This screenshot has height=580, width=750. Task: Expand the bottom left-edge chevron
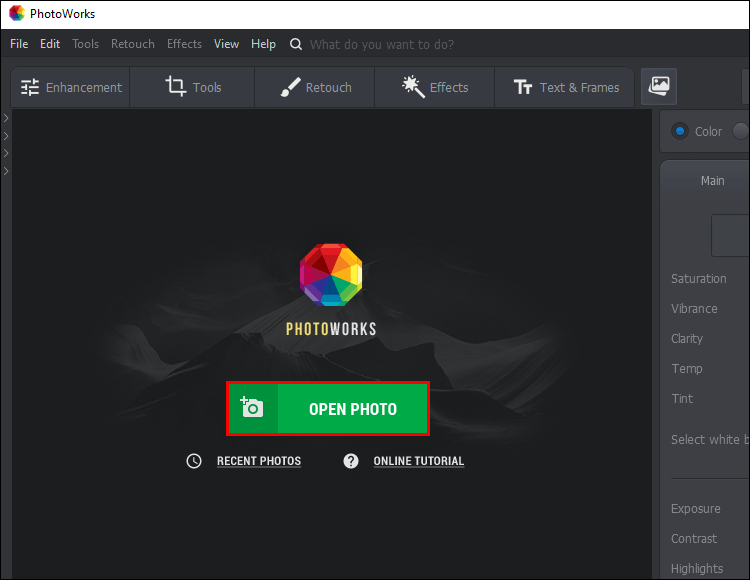(x=6, y=171)
